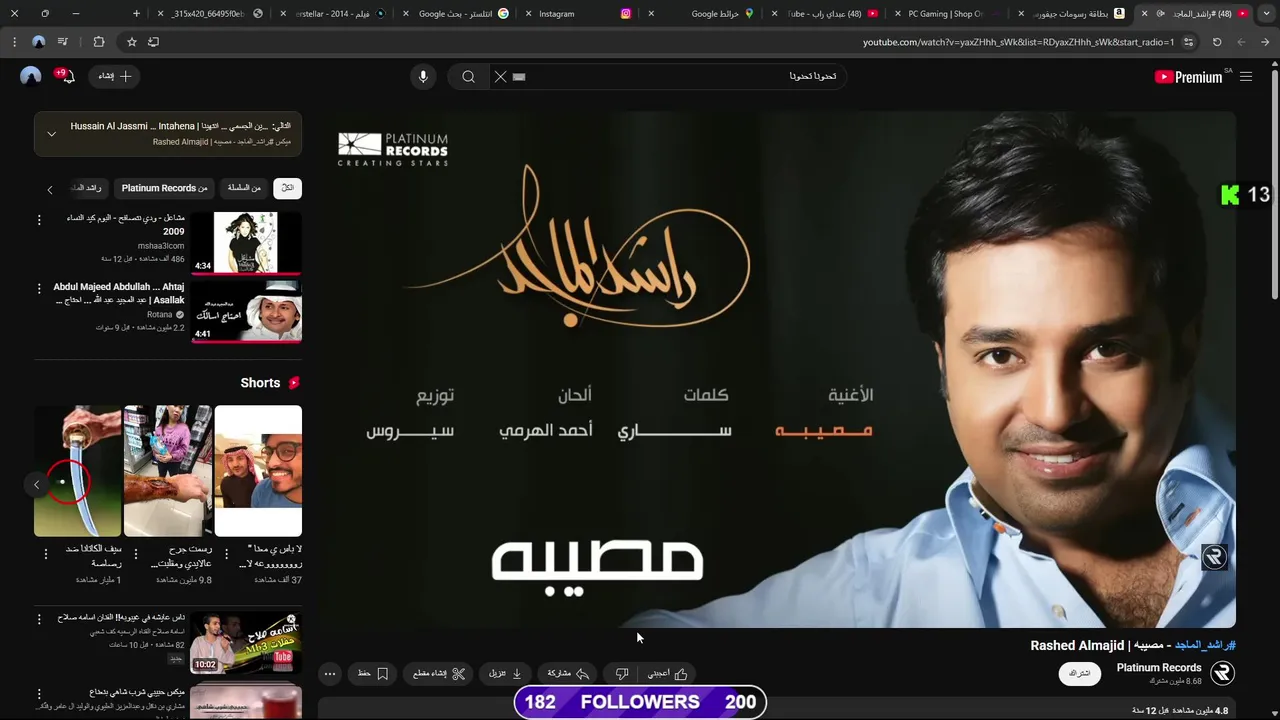Open the henna hand Short thumbnail
This screenshot has height=720, width=1280.
pyautogui.click(x=168, y=471)
